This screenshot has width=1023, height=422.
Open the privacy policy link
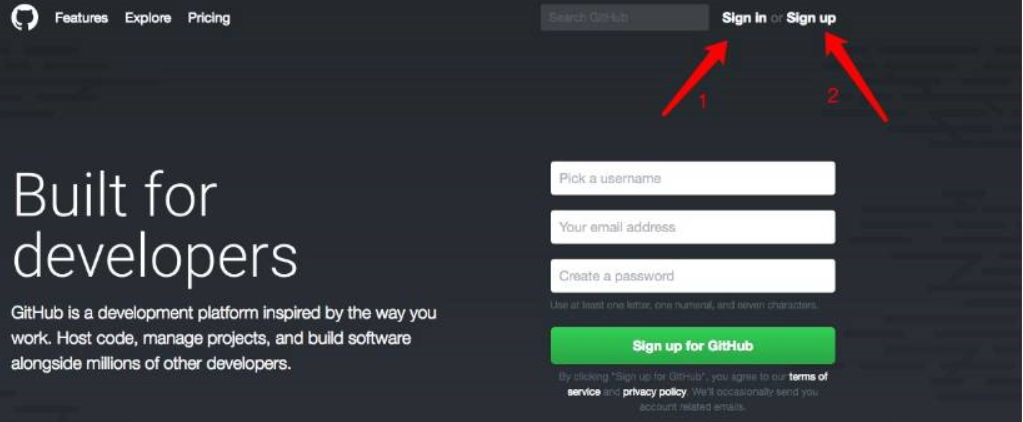[x=654, y=392]
